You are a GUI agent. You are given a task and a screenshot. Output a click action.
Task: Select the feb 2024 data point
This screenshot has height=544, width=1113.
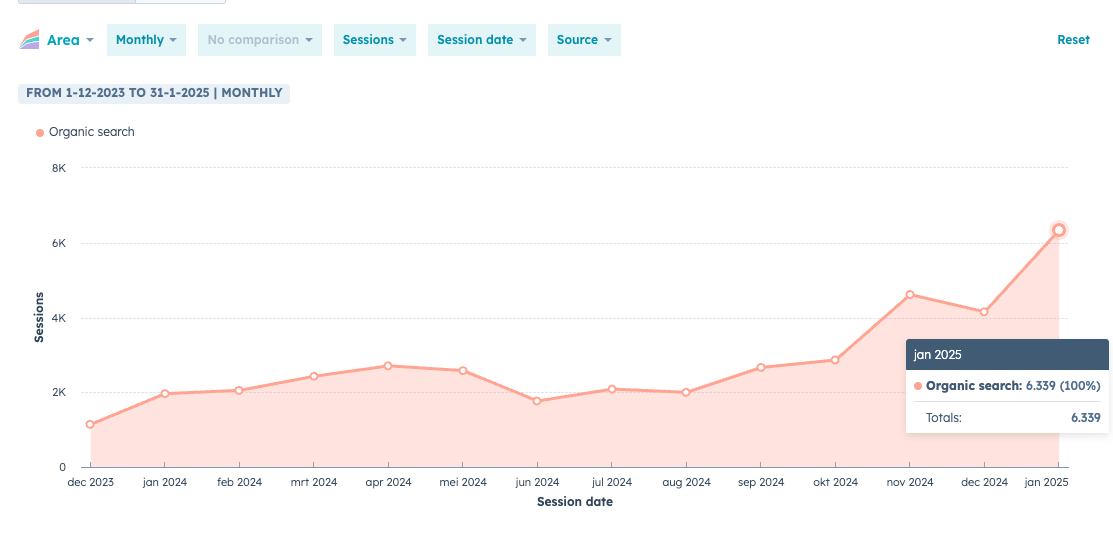click(x=239, y=391)
